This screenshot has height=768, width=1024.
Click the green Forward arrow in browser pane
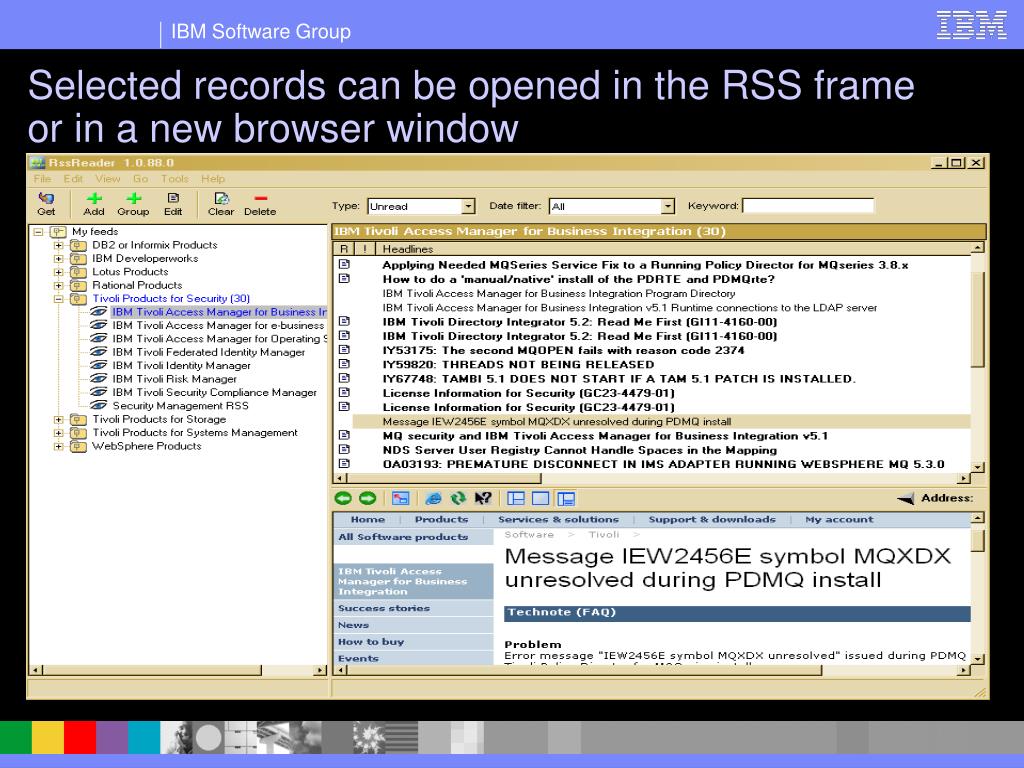(368, 498)
